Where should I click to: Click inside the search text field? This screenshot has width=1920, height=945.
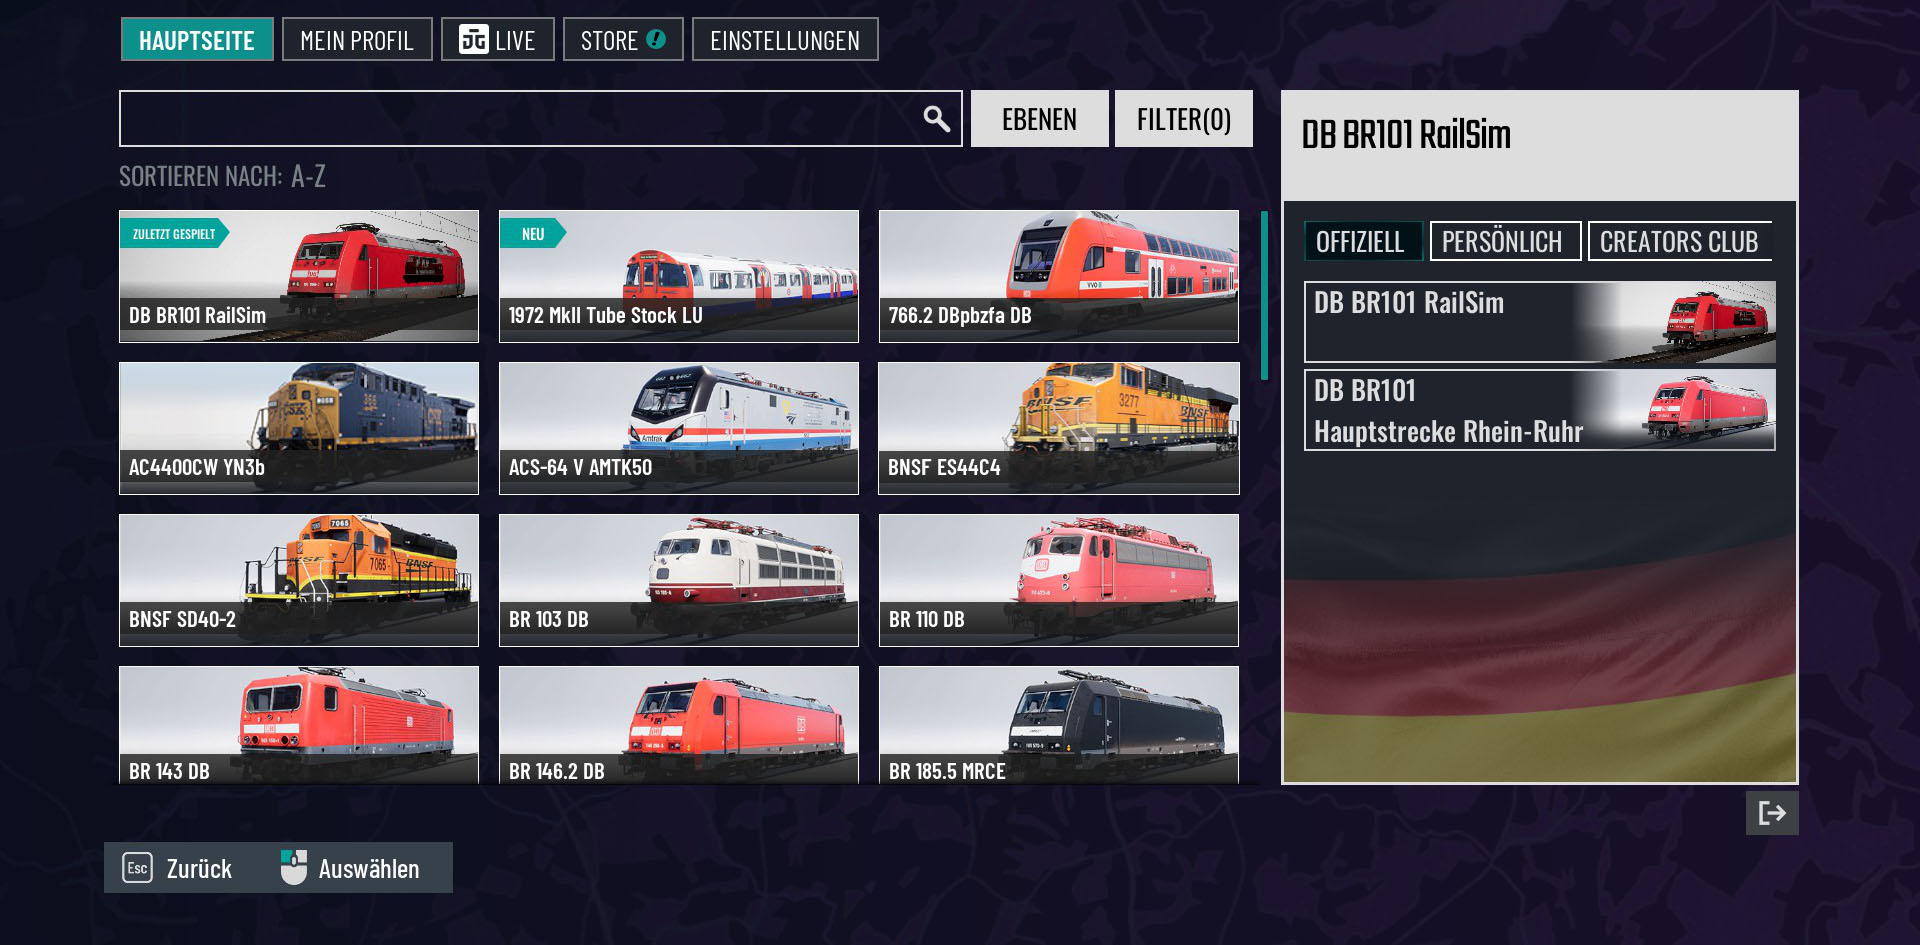click(x=520, y=119)
